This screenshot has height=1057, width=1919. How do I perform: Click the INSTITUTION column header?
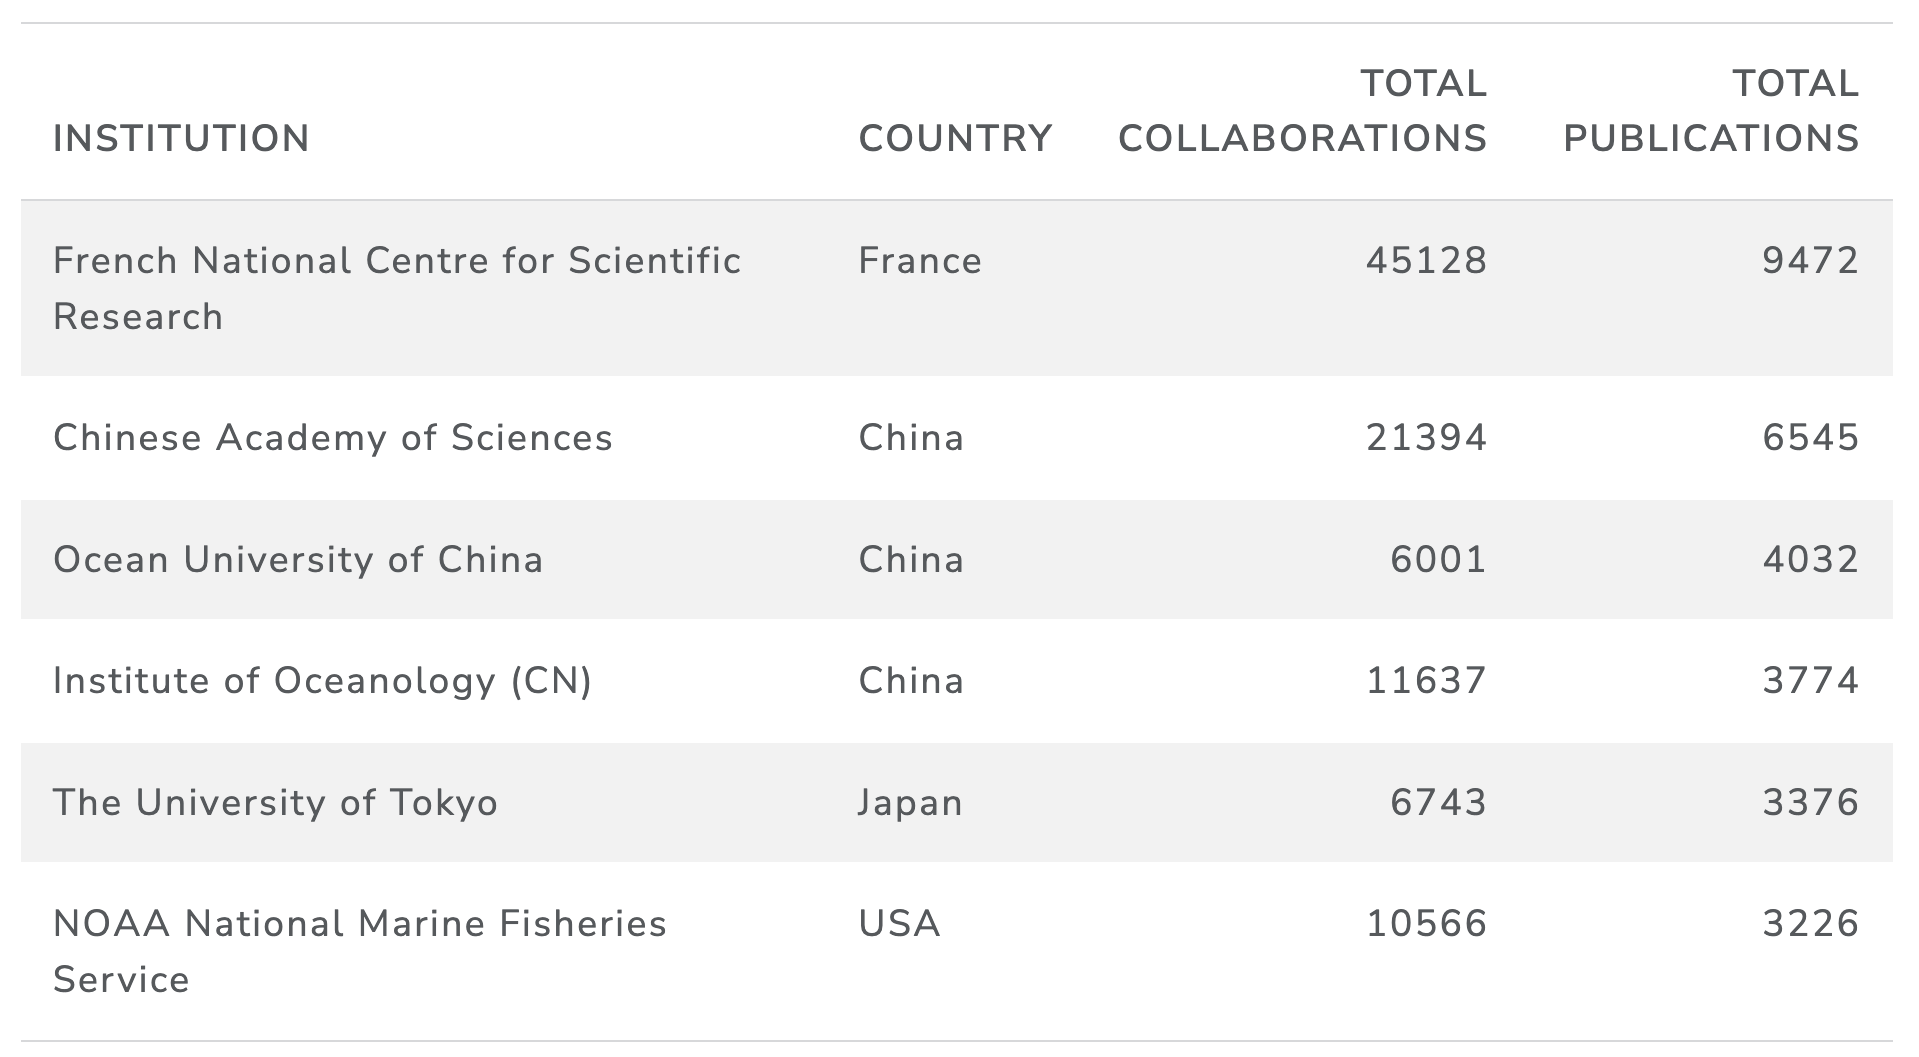point(181,138)
